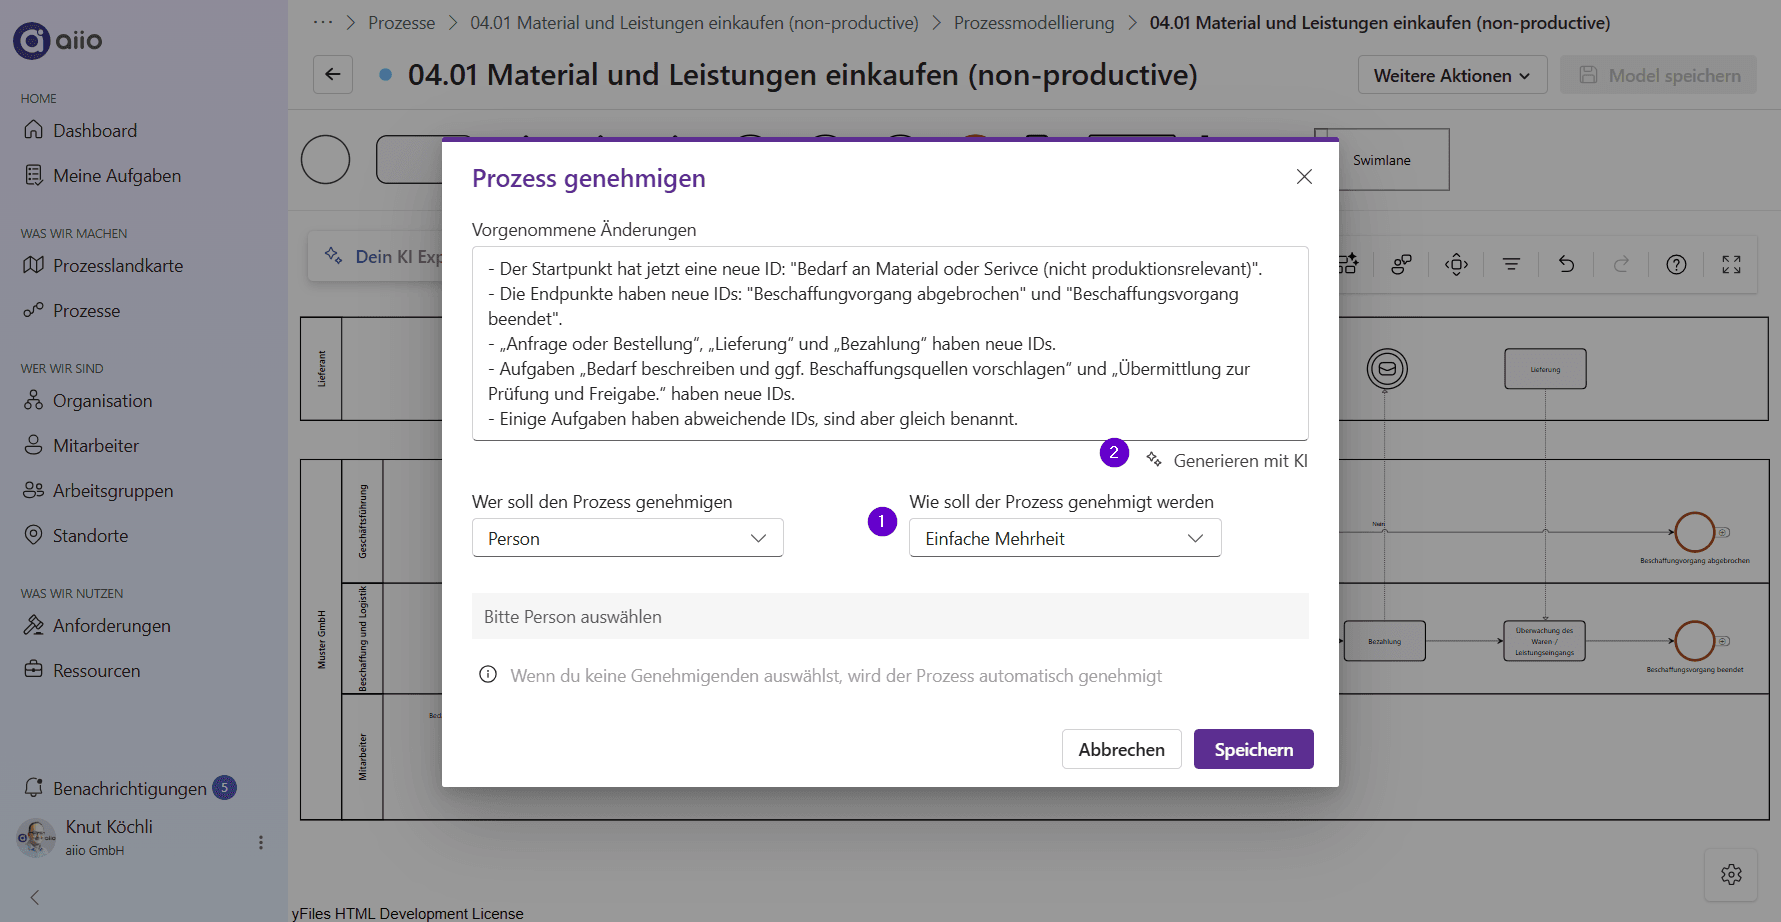Image resolution: width=1781 pixels, height=922 pixels.
Task: Open the user options menu for Knut Köchli
Action: 261,843
